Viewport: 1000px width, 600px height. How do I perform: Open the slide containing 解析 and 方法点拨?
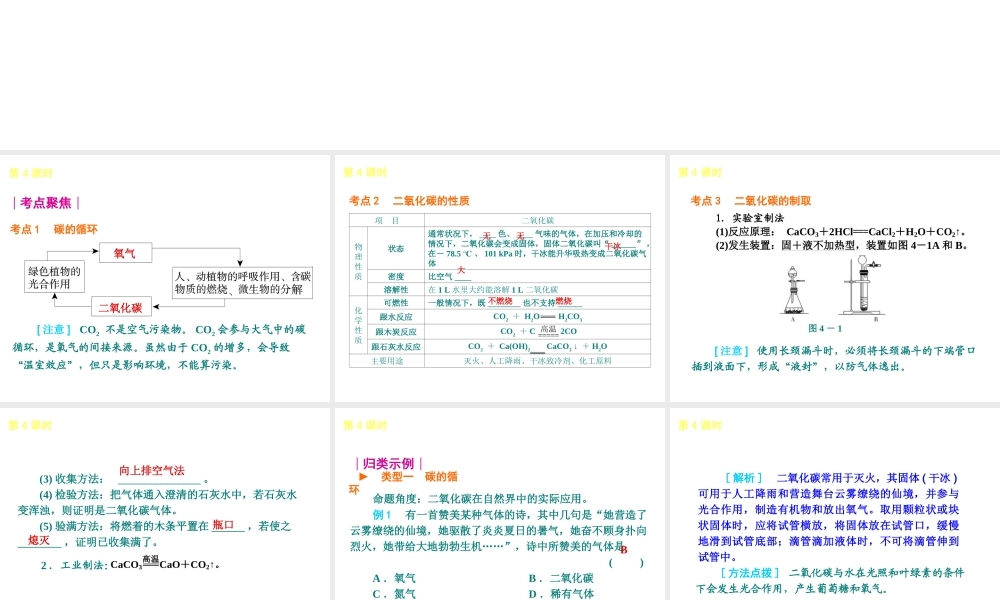pos(835,504)
